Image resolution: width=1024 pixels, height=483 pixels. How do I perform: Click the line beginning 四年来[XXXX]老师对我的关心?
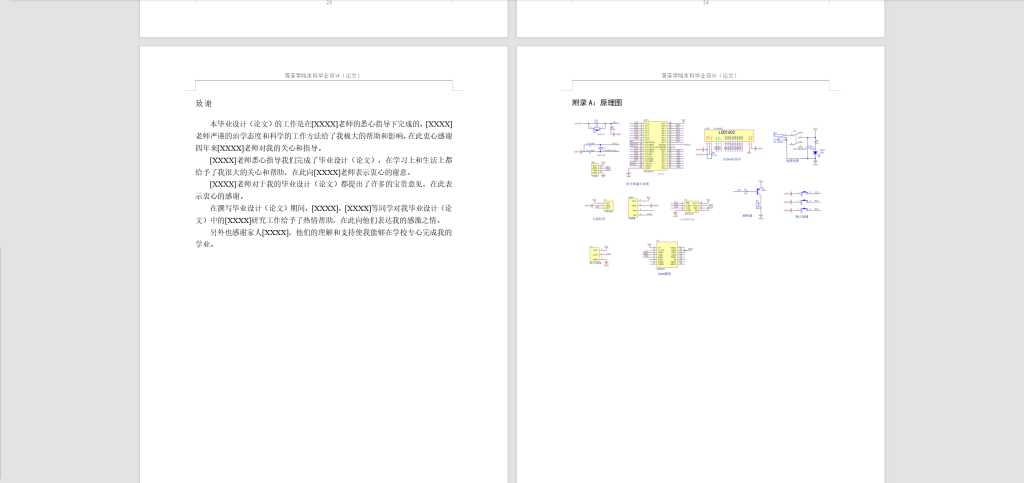(x=259, y=148)
